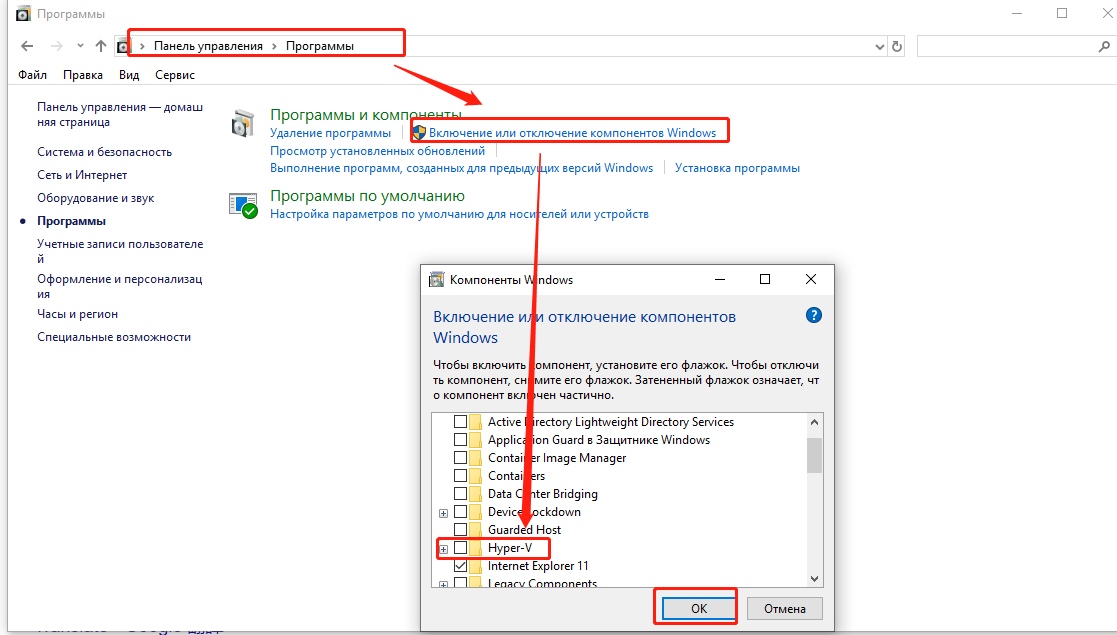Open the Сервис menu
1117x635 pixels.
coord(175,75)
